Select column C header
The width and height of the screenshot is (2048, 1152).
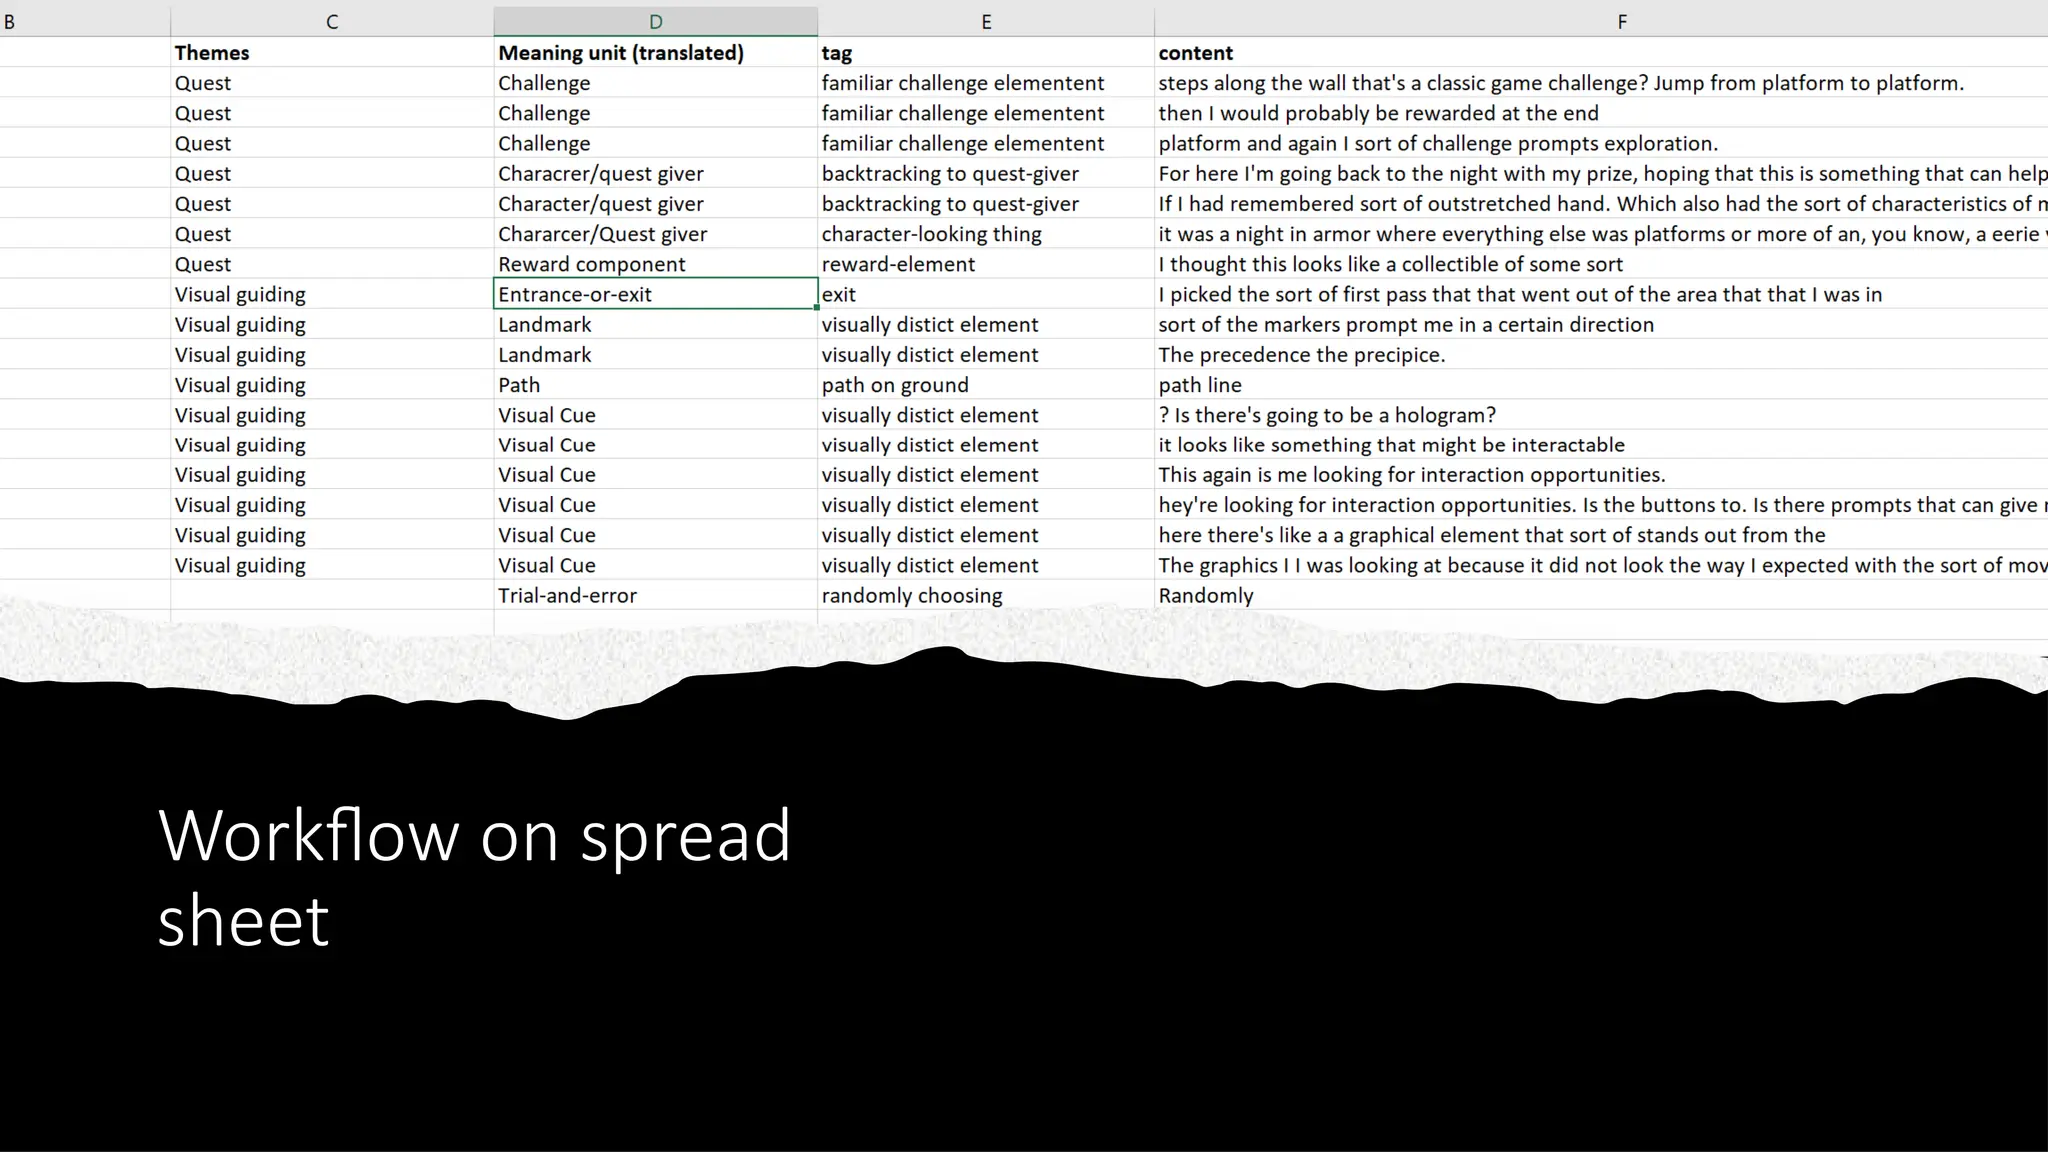tap(332, 22)
